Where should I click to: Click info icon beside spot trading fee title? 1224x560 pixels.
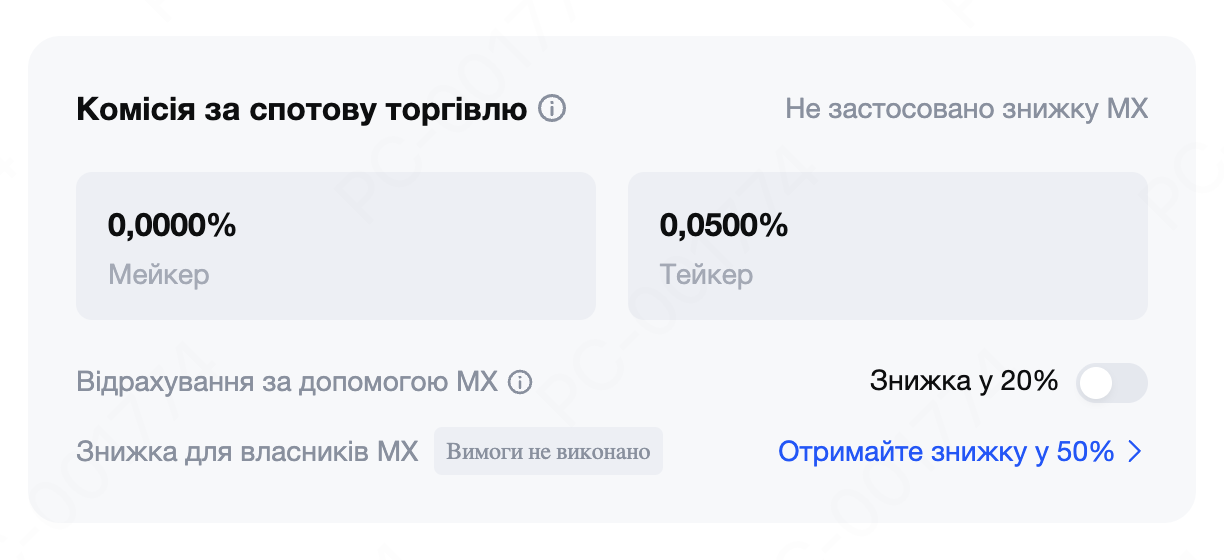[x=552, y=108]
